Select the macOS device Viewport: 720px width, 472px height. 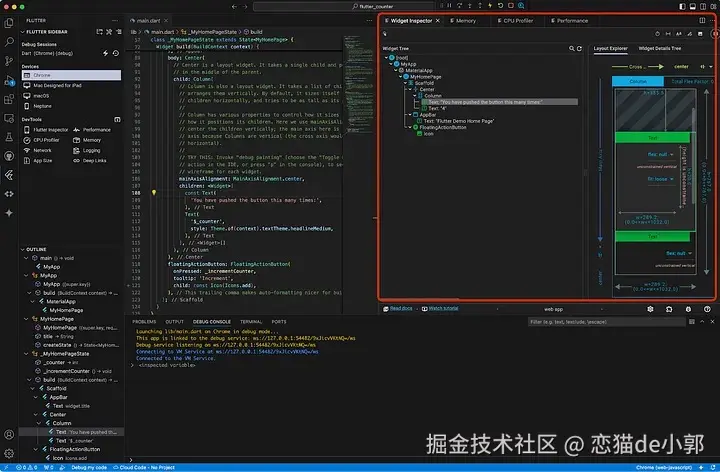(x=71, y=96)
